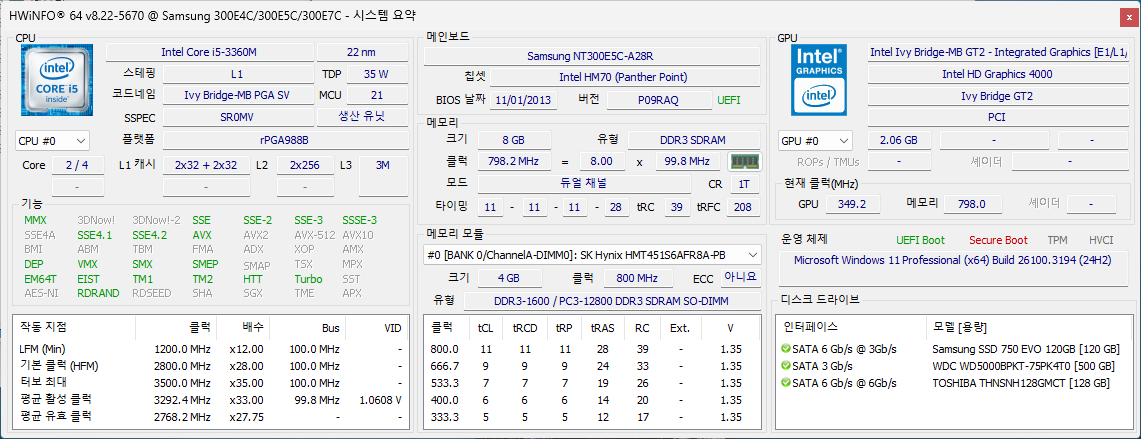Screen dimensions: 1141x439
Task: Click the Ivy Bridge GT2 GPU field
Action: tap(997, 96)
